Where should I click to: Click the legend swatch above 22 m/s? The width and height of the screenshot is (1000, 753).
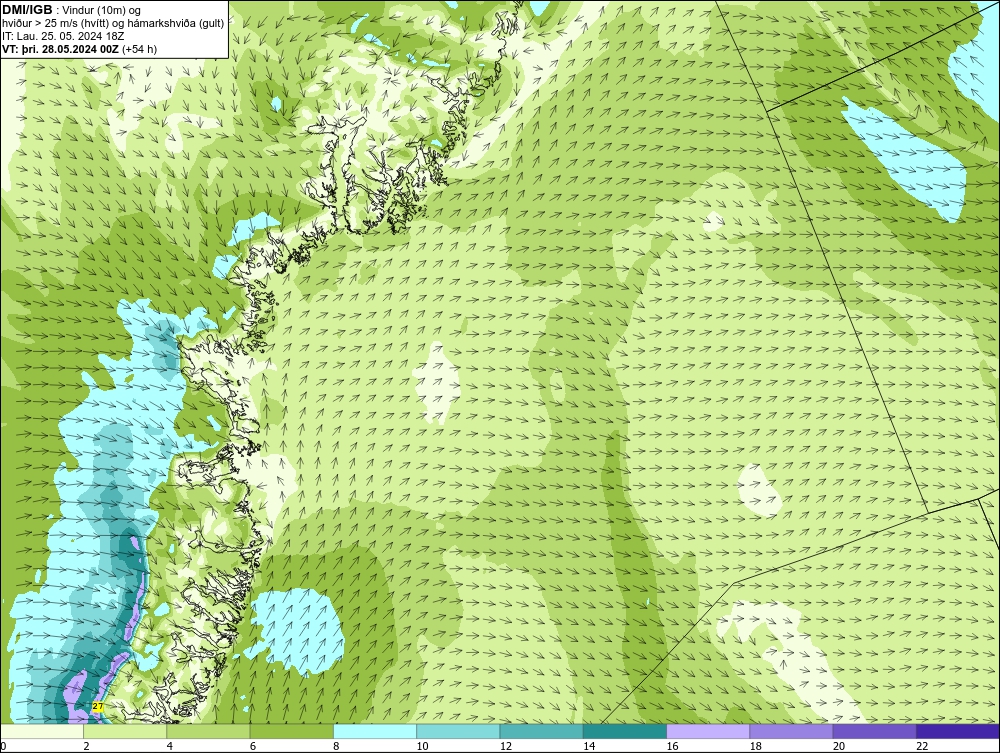tap(958, 731)
